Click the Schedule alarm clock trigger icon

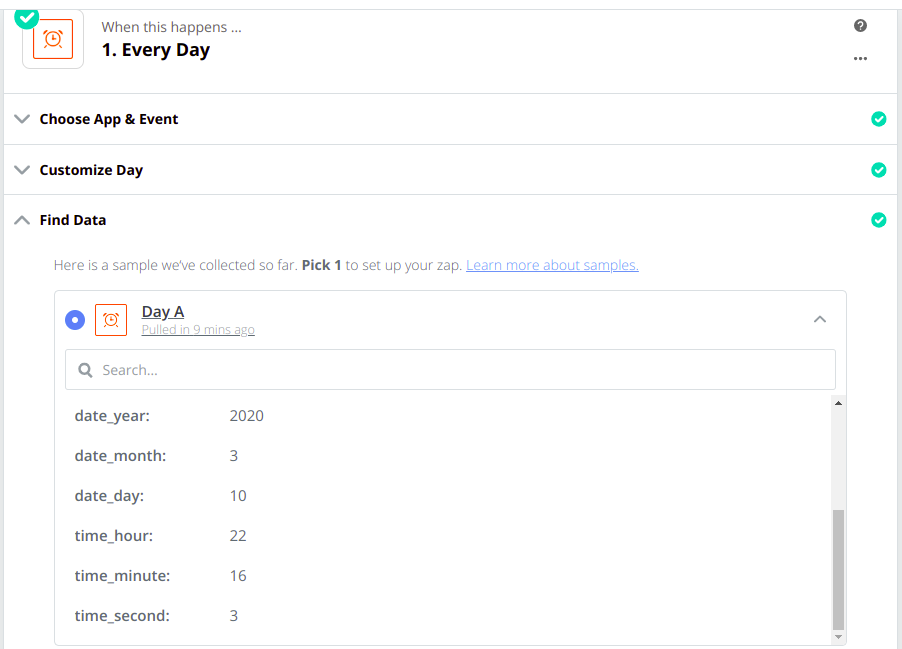(x=53, y=39)
